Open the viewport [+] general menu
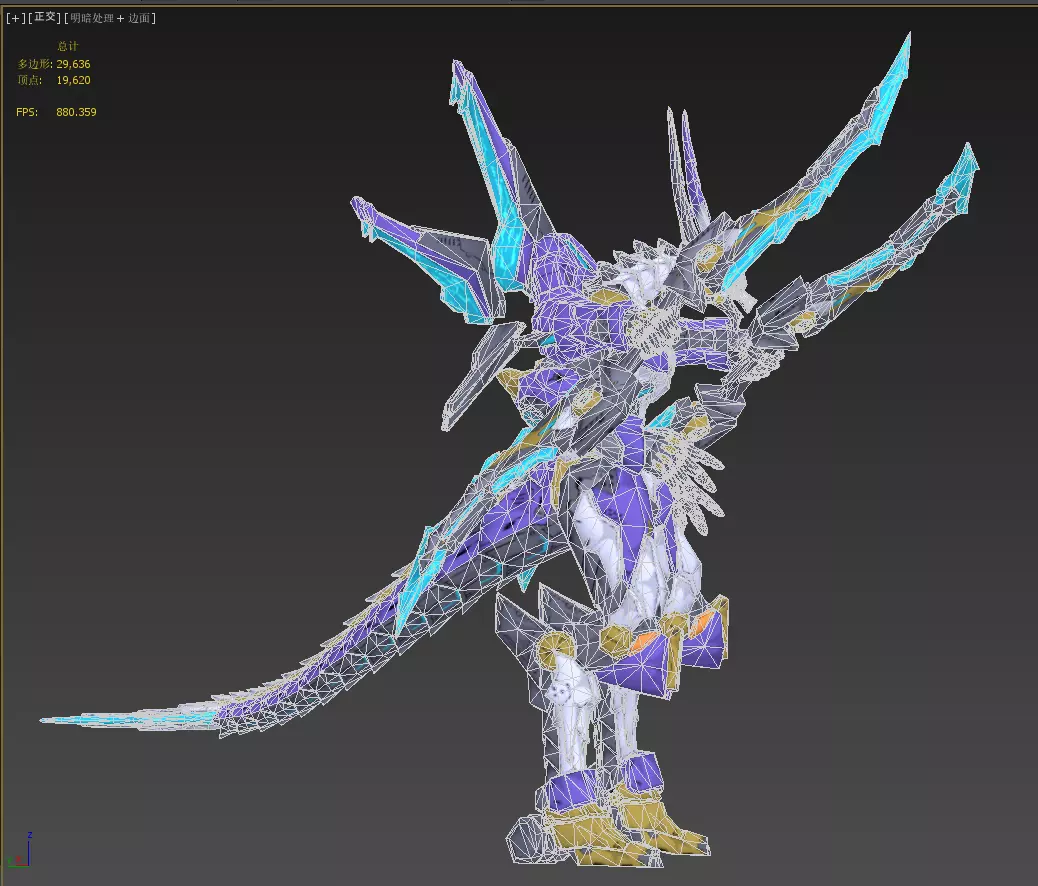The image size is (1038, 886). pos(15,18)
